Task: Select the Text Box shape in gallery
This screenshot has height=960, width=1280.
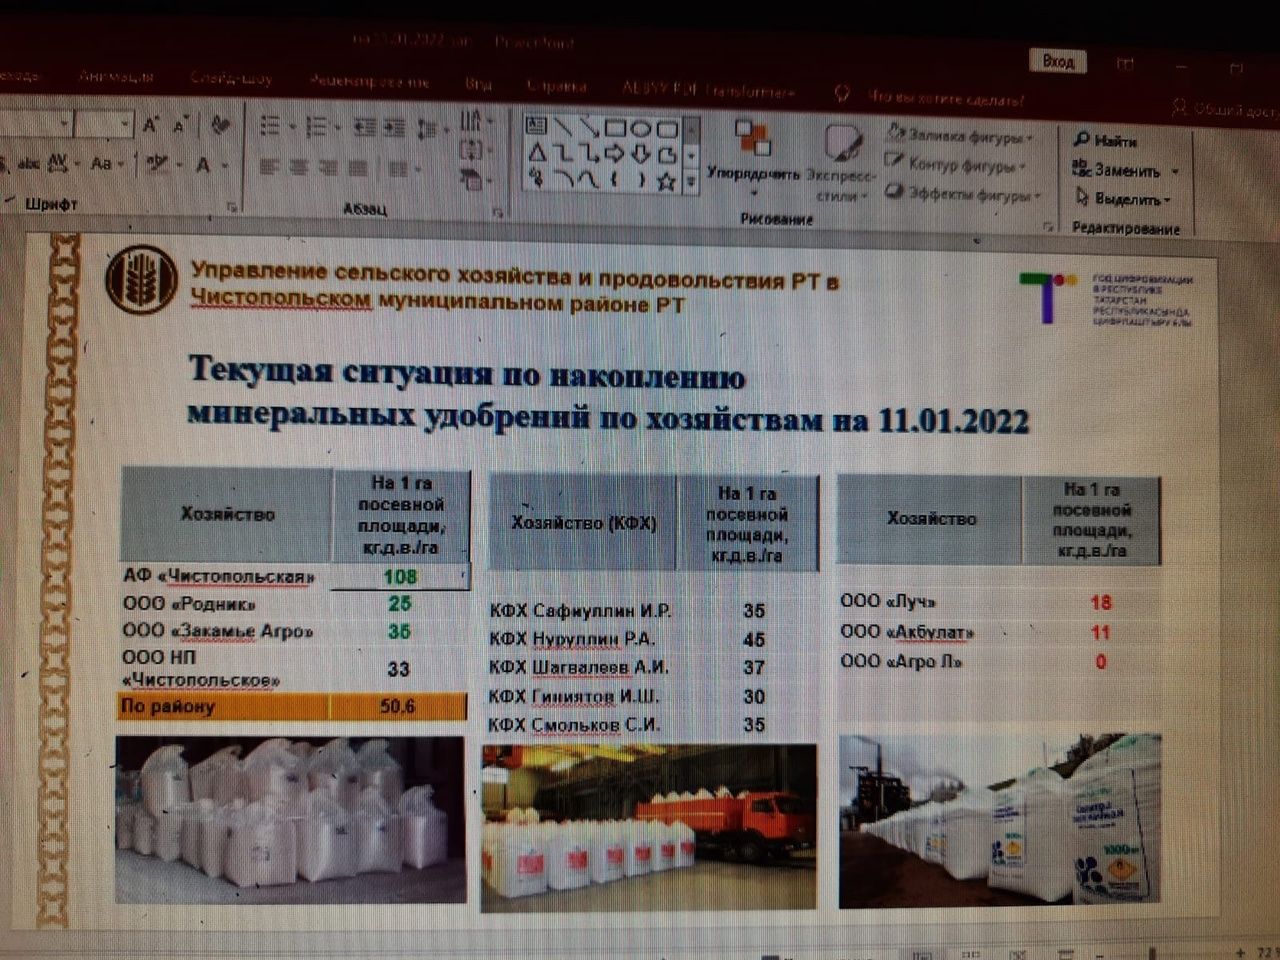Action: pyautogui.click(x=537, y=127)
